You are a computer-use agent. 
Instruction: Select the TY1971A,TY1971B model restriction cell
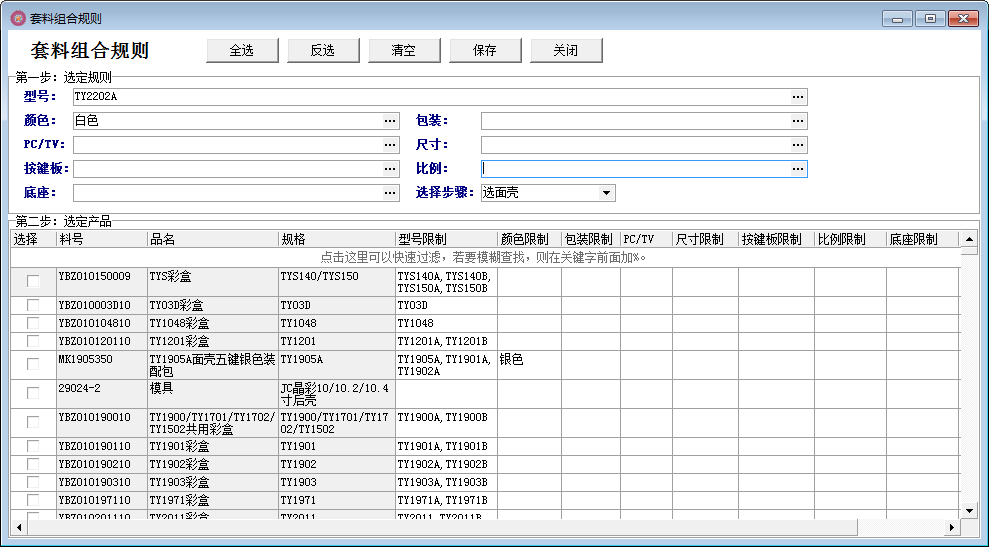point(447,500)
